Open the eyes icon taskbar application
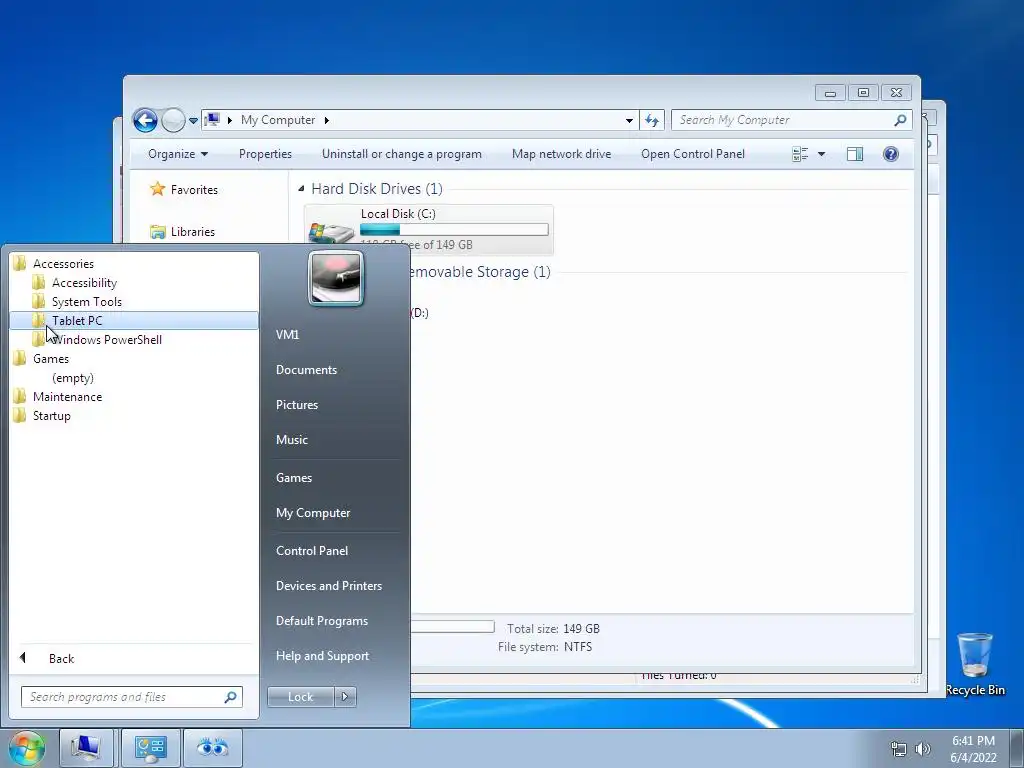The height and width of the screenshot is (768, 1024). pos(212,748)
